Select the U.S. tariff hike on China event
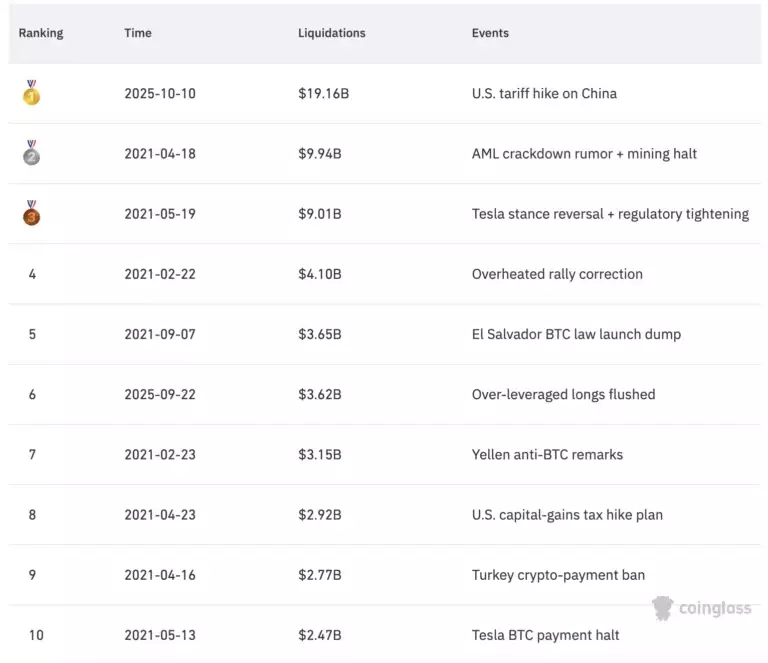The height and width of the screenshot is (663, 768). click(544, 94)
